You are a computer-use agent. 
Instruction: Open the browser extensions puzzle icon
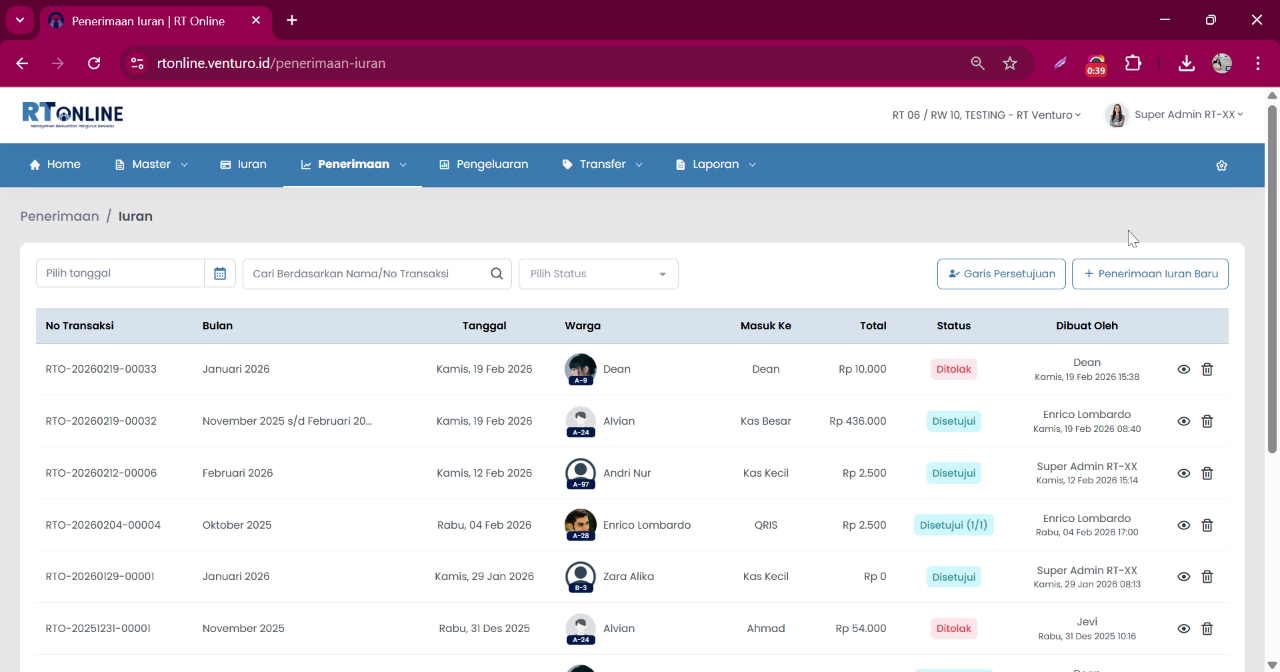click(x=1133, y=63)
